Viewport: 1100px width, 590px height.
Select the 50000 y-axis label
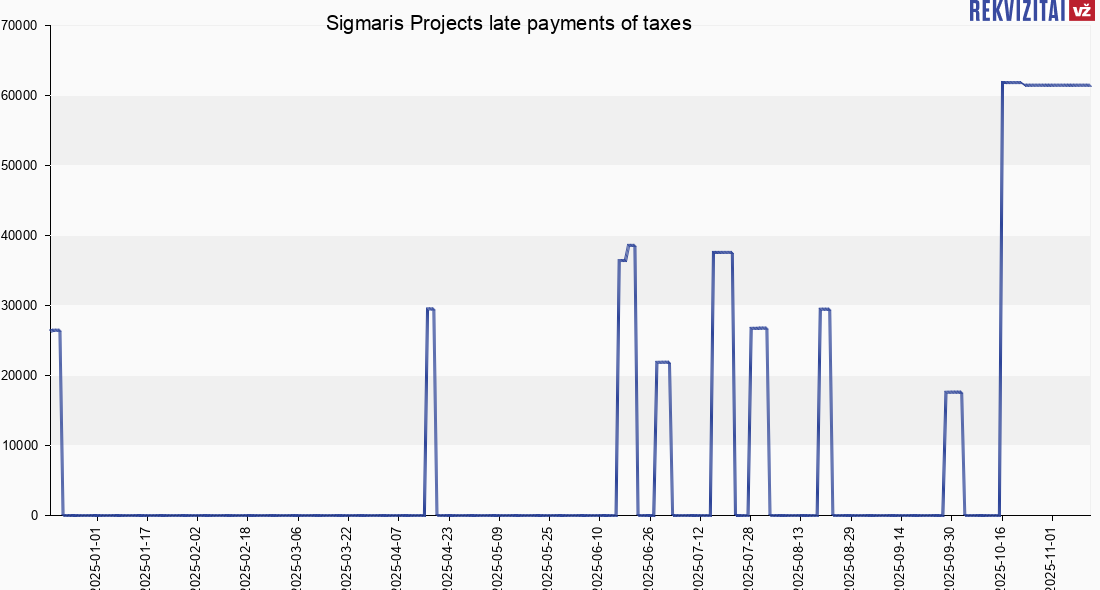click(19, 166)
